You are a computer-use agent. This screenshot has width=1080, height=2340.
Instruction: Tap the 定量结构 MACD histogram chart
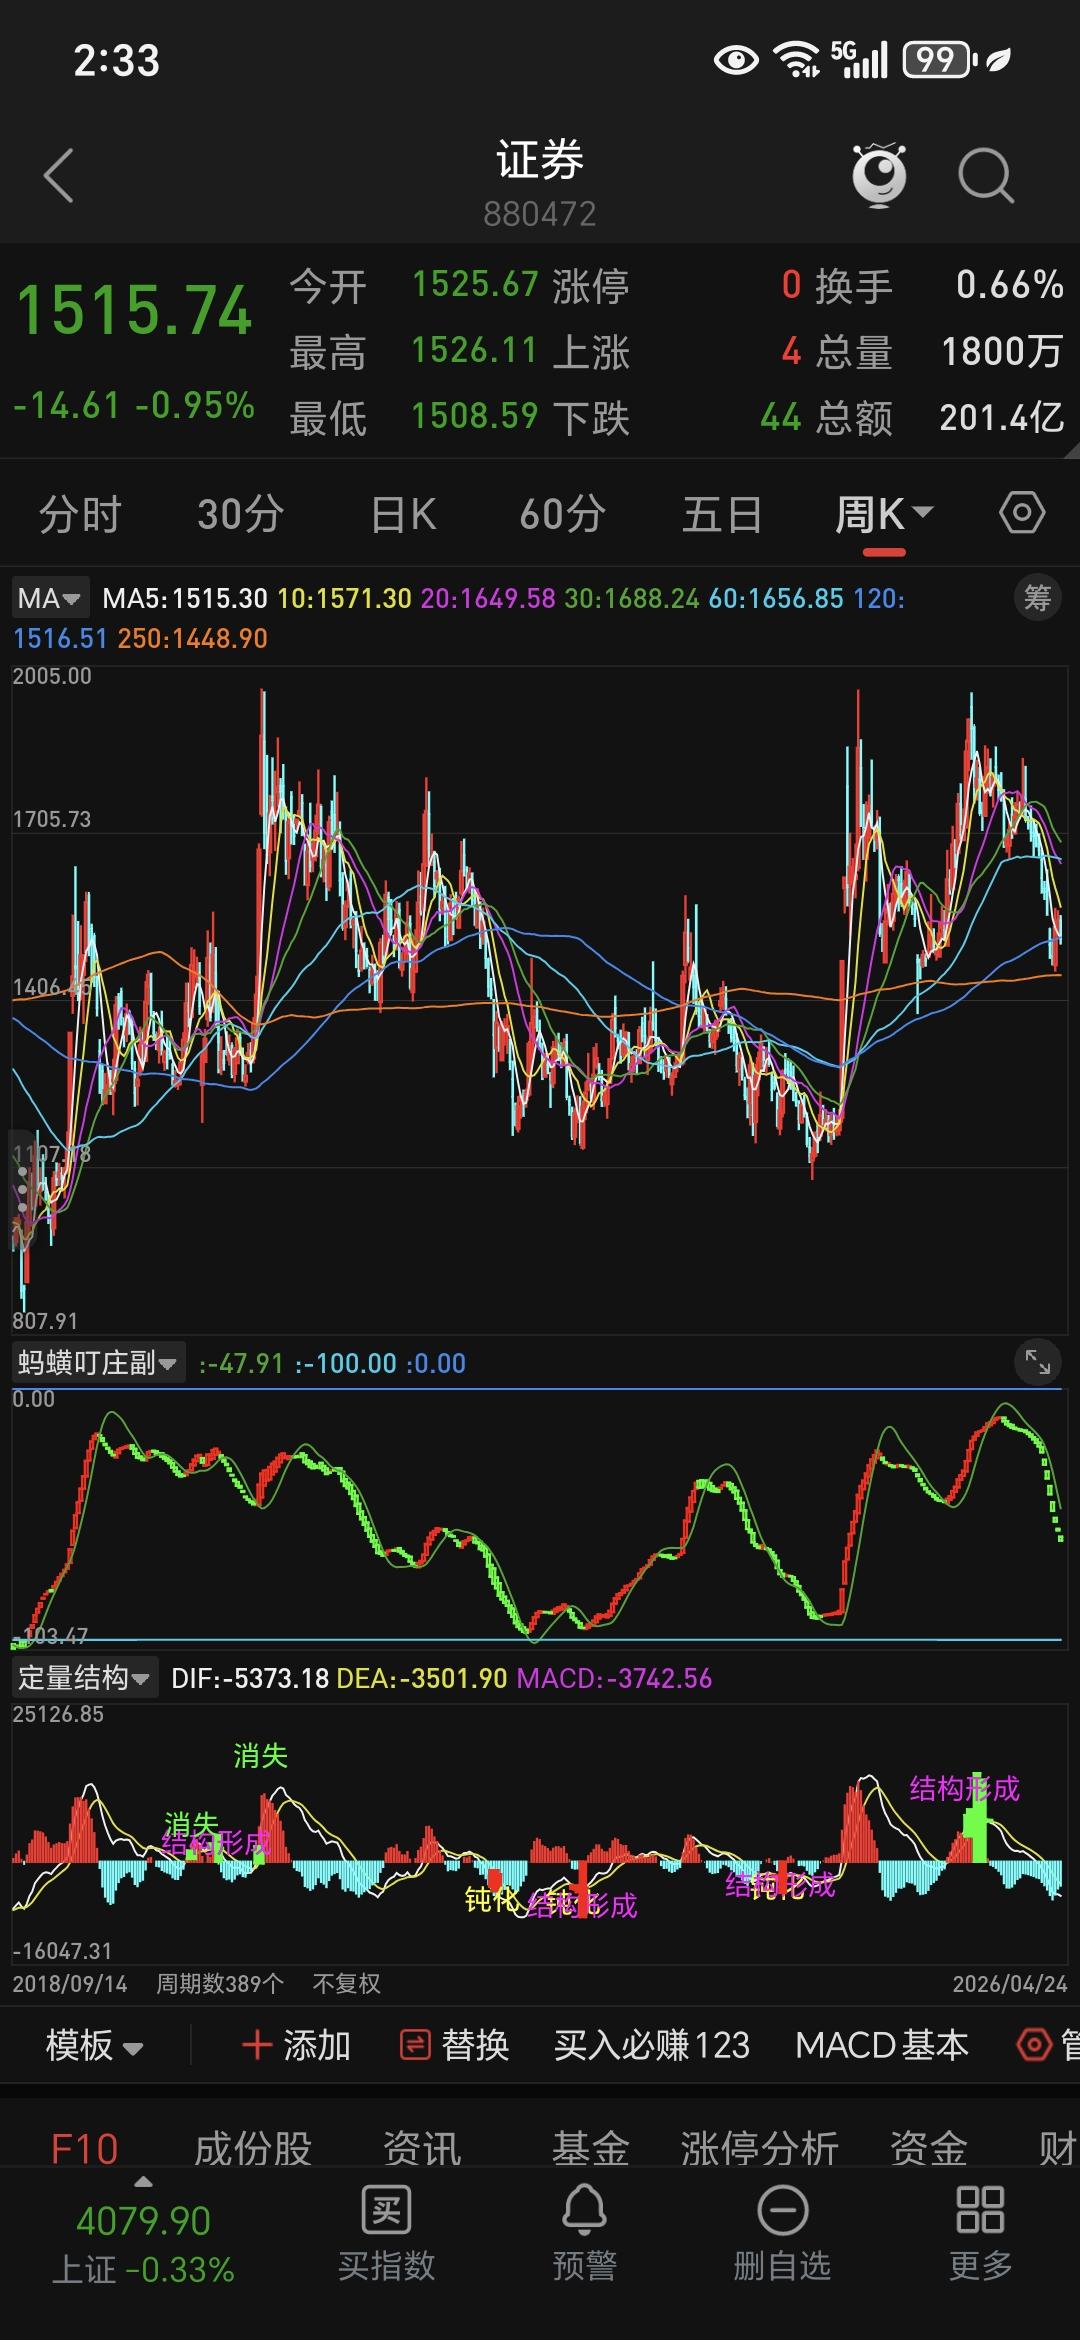point(540,1835)
